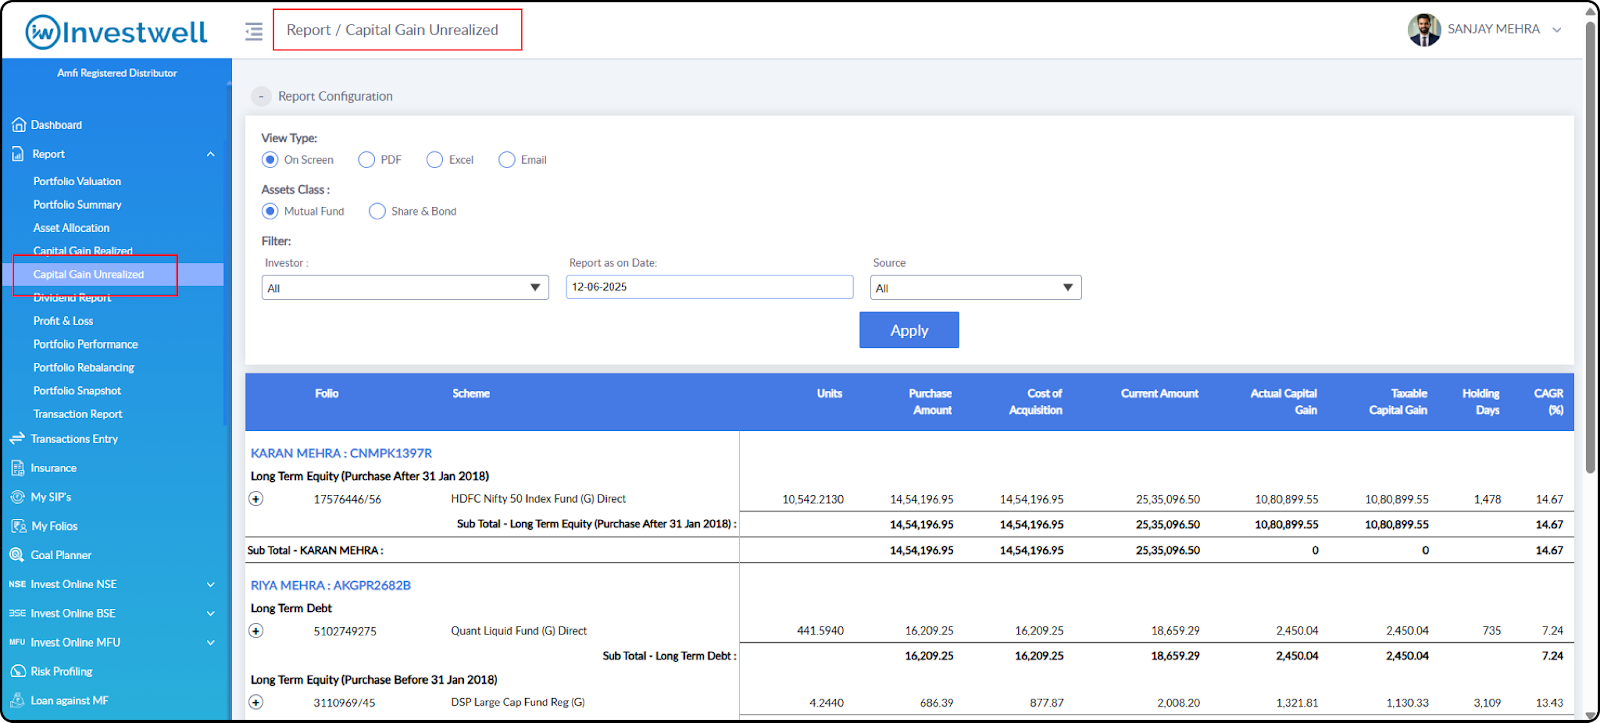
Task: Open the Investor dropdown
Action: pyautogui.click(x=405, y=288)
